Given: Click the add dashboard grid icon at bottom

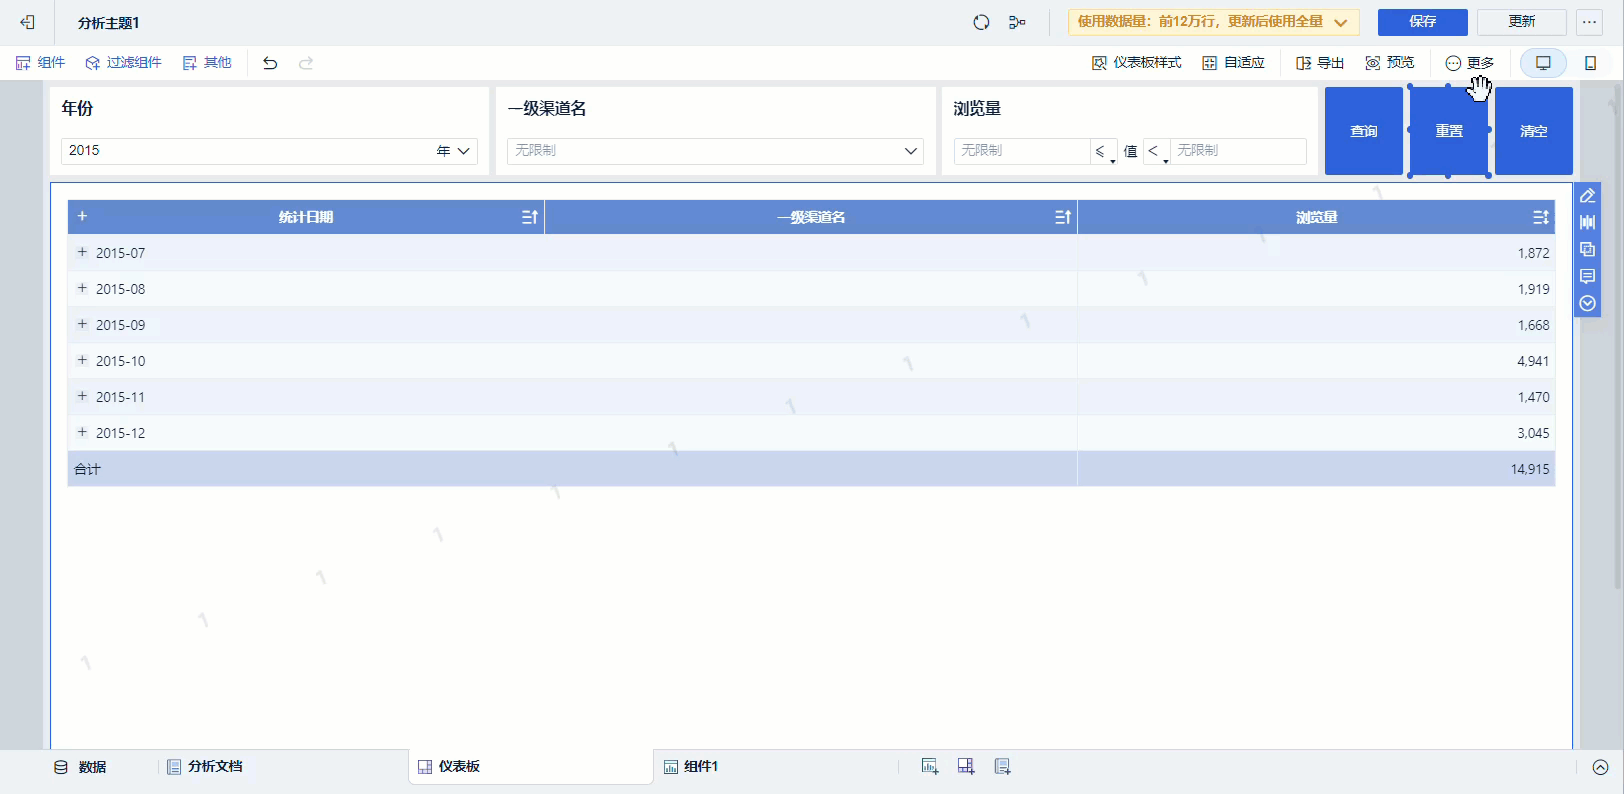Looking at the screenshot, I should (966, 767).
